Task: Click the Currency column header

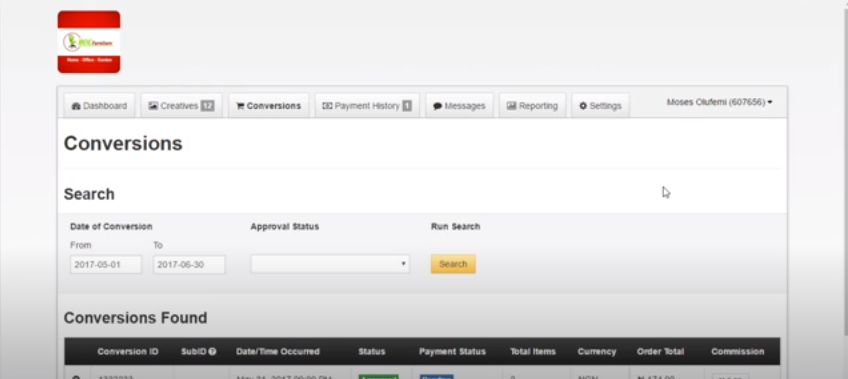Action: [x=597, y=351]
